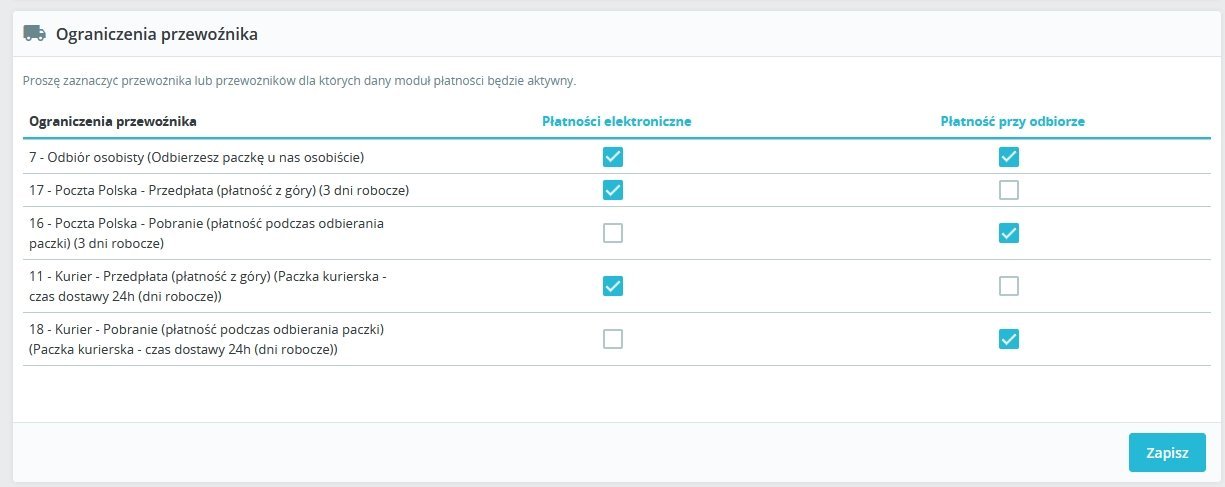Click the truck icon in panel header
This screenshot has width=1225, height=487.
(35, 34)
